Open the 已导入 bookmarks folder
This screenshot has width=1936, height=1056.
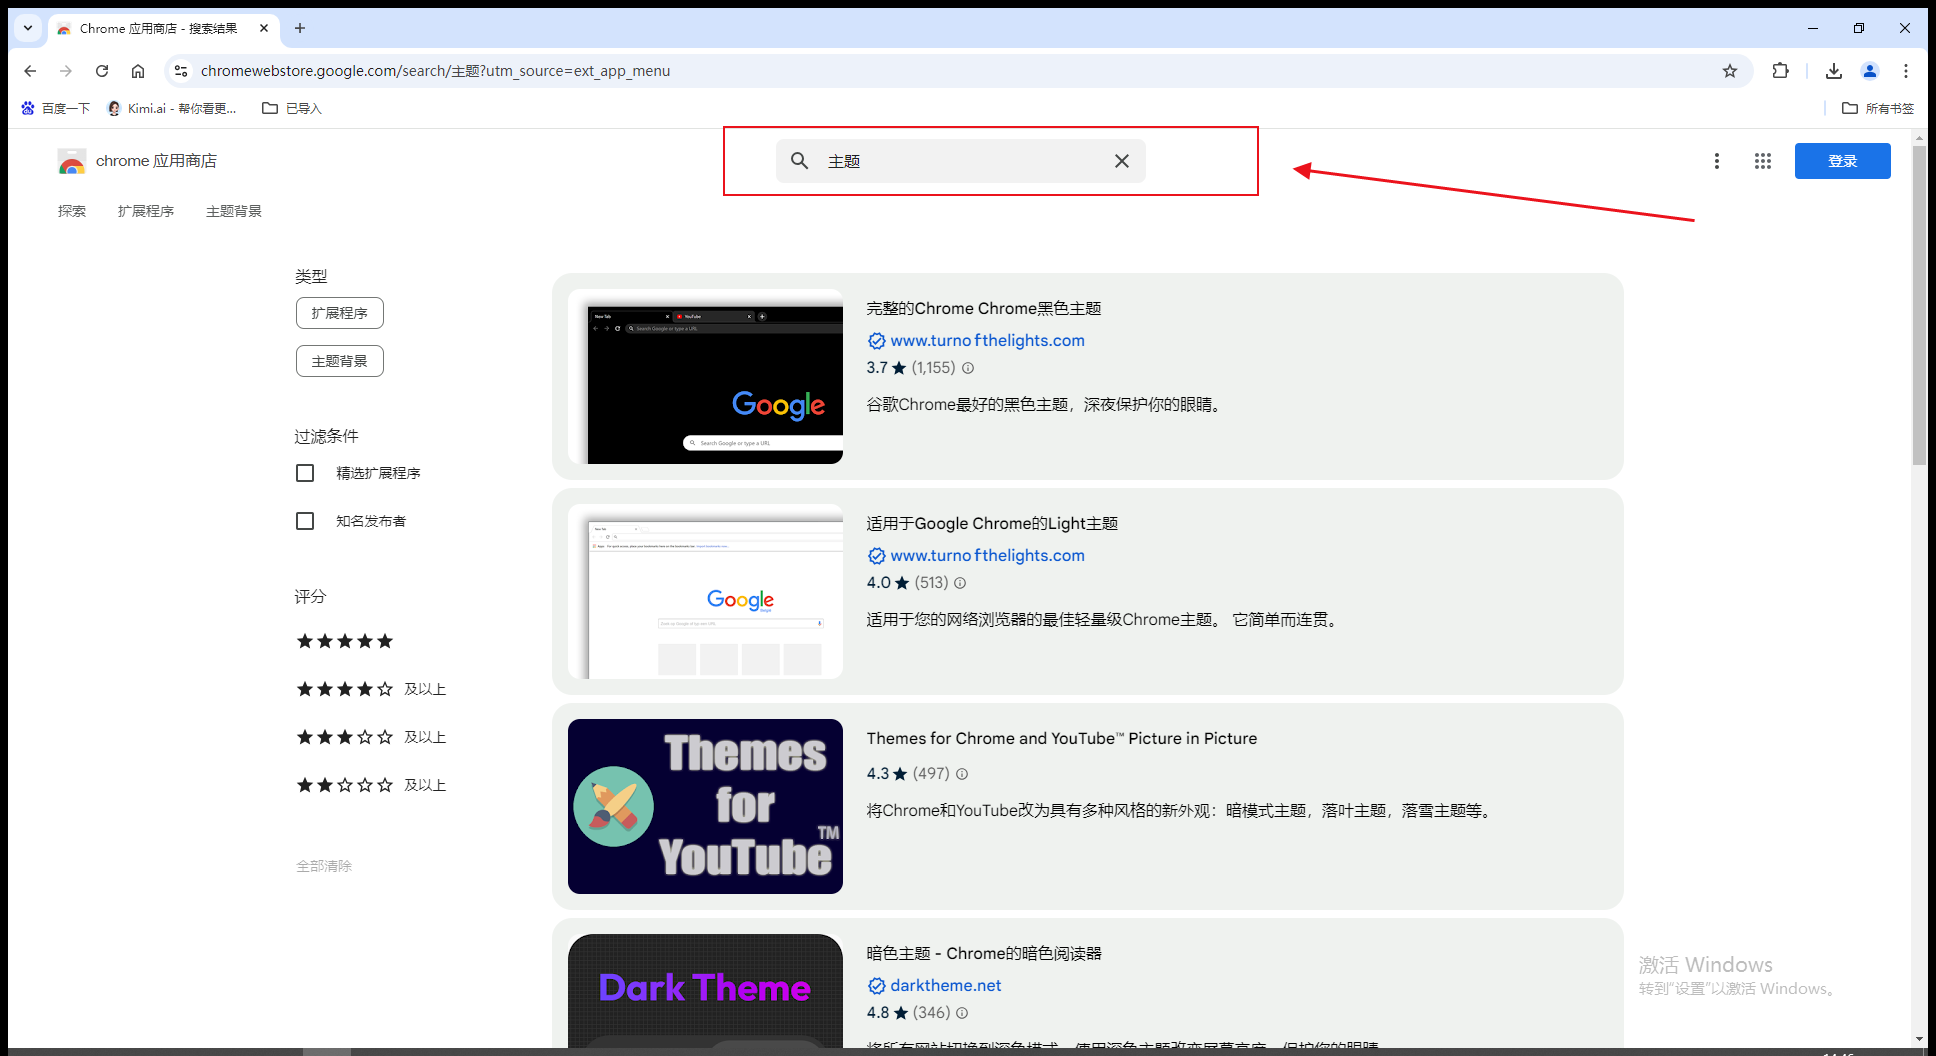click(292, 108)
